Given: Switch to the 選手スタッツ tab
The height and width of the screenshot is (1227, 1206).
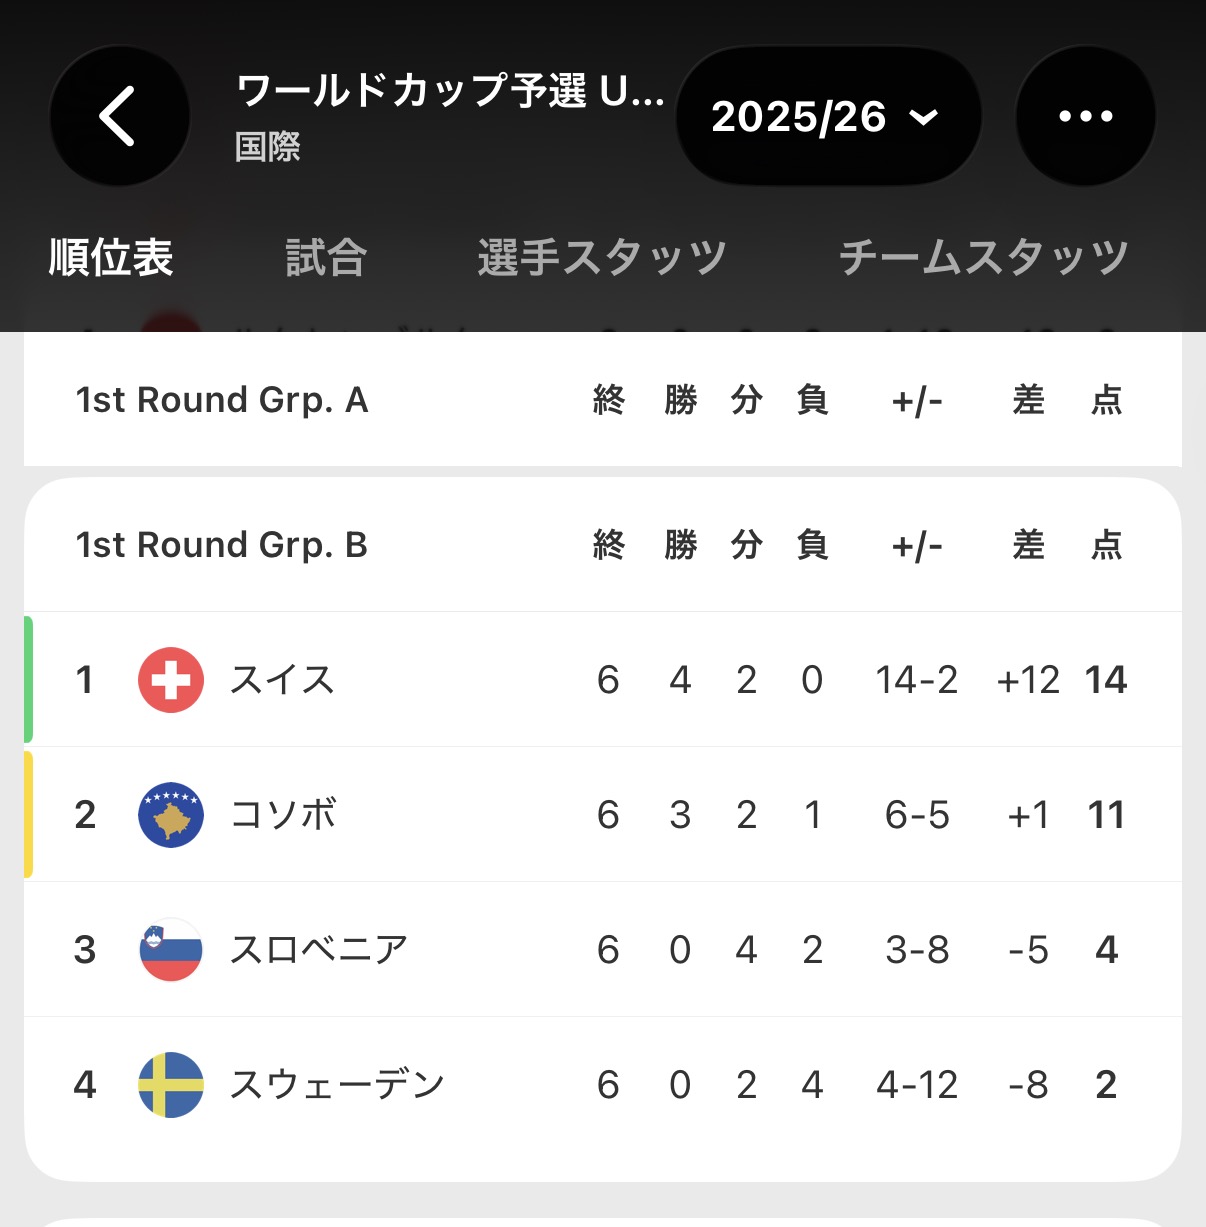Looking at the screenshot, I should (x=602, y=258).
